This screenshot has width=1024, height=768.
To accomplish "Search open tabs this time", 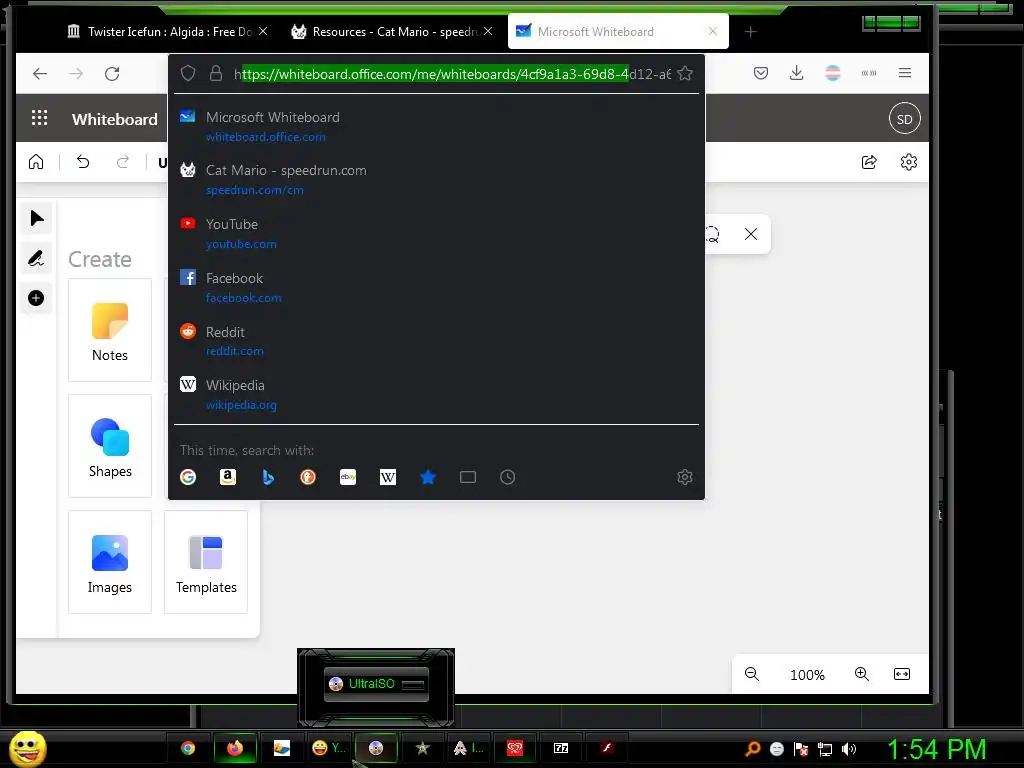I will (468, 477).
